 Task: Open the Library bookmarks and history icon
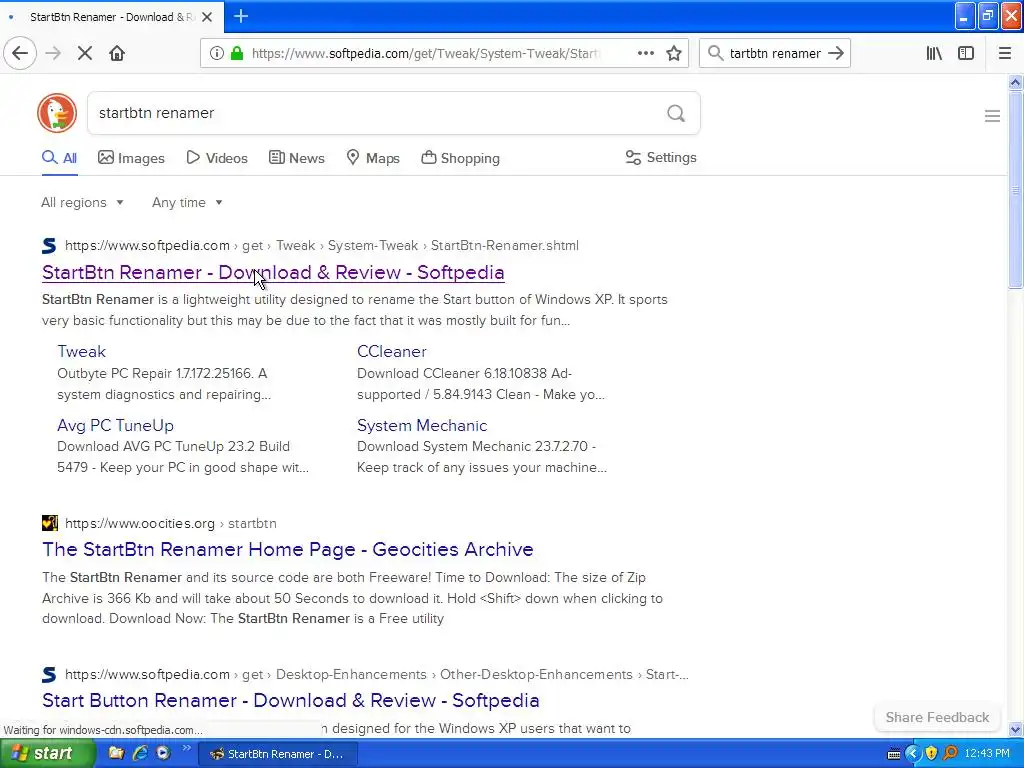click(x=934, y=53)
